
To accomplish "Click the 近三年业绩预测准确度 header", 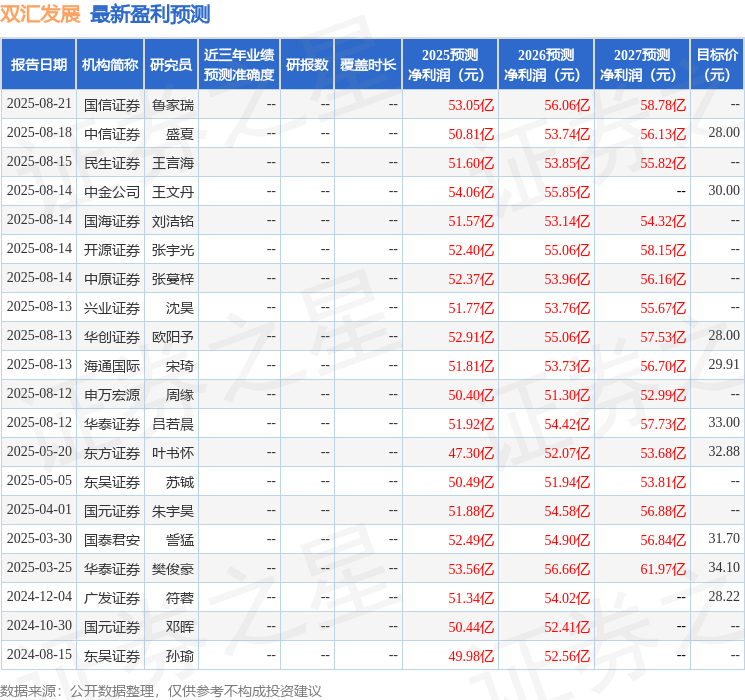I will [x=239, y=65].
